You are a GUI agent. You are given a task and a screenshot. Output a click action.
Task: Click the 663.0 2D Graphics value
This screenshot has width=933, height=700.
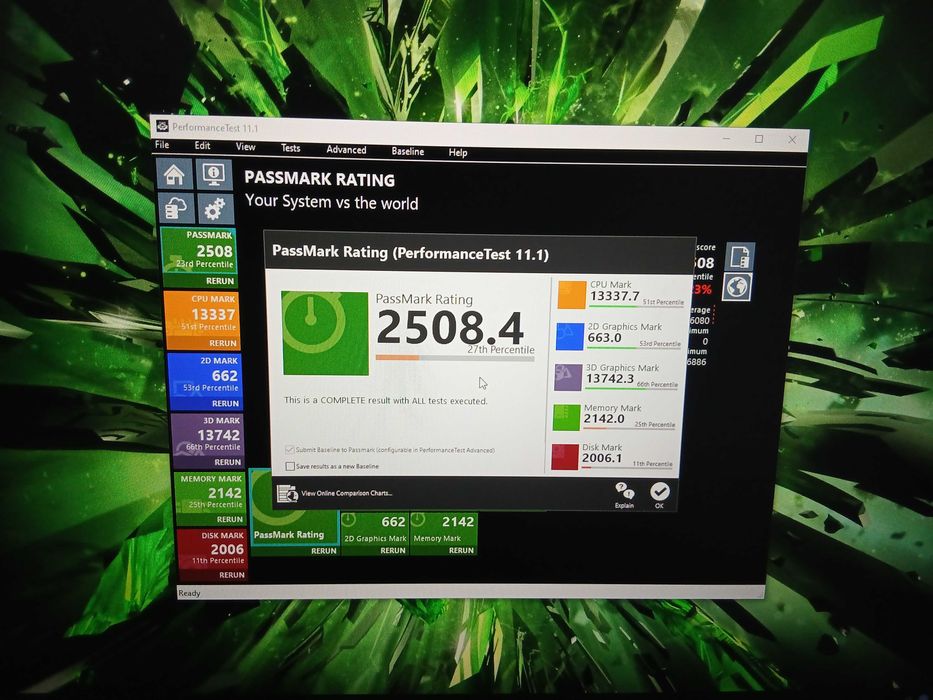pos(605,338)
